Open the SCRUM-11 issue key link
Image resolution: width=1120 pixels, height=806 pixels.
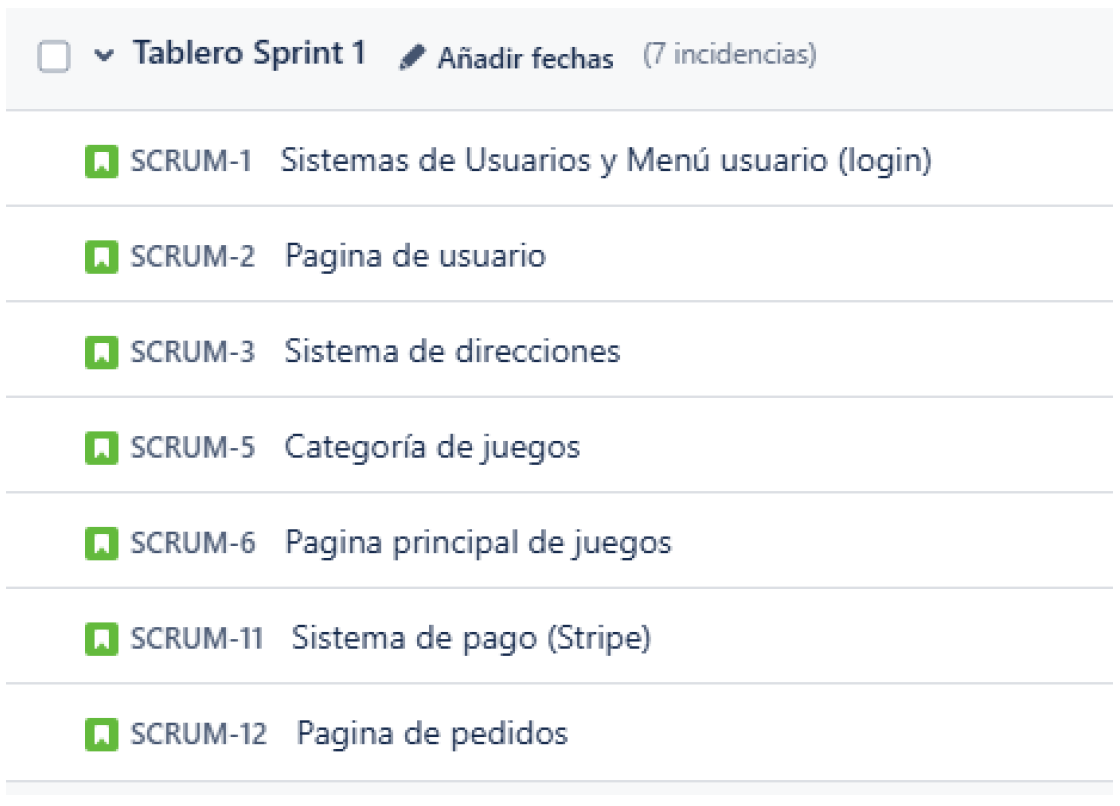point(196,639)
